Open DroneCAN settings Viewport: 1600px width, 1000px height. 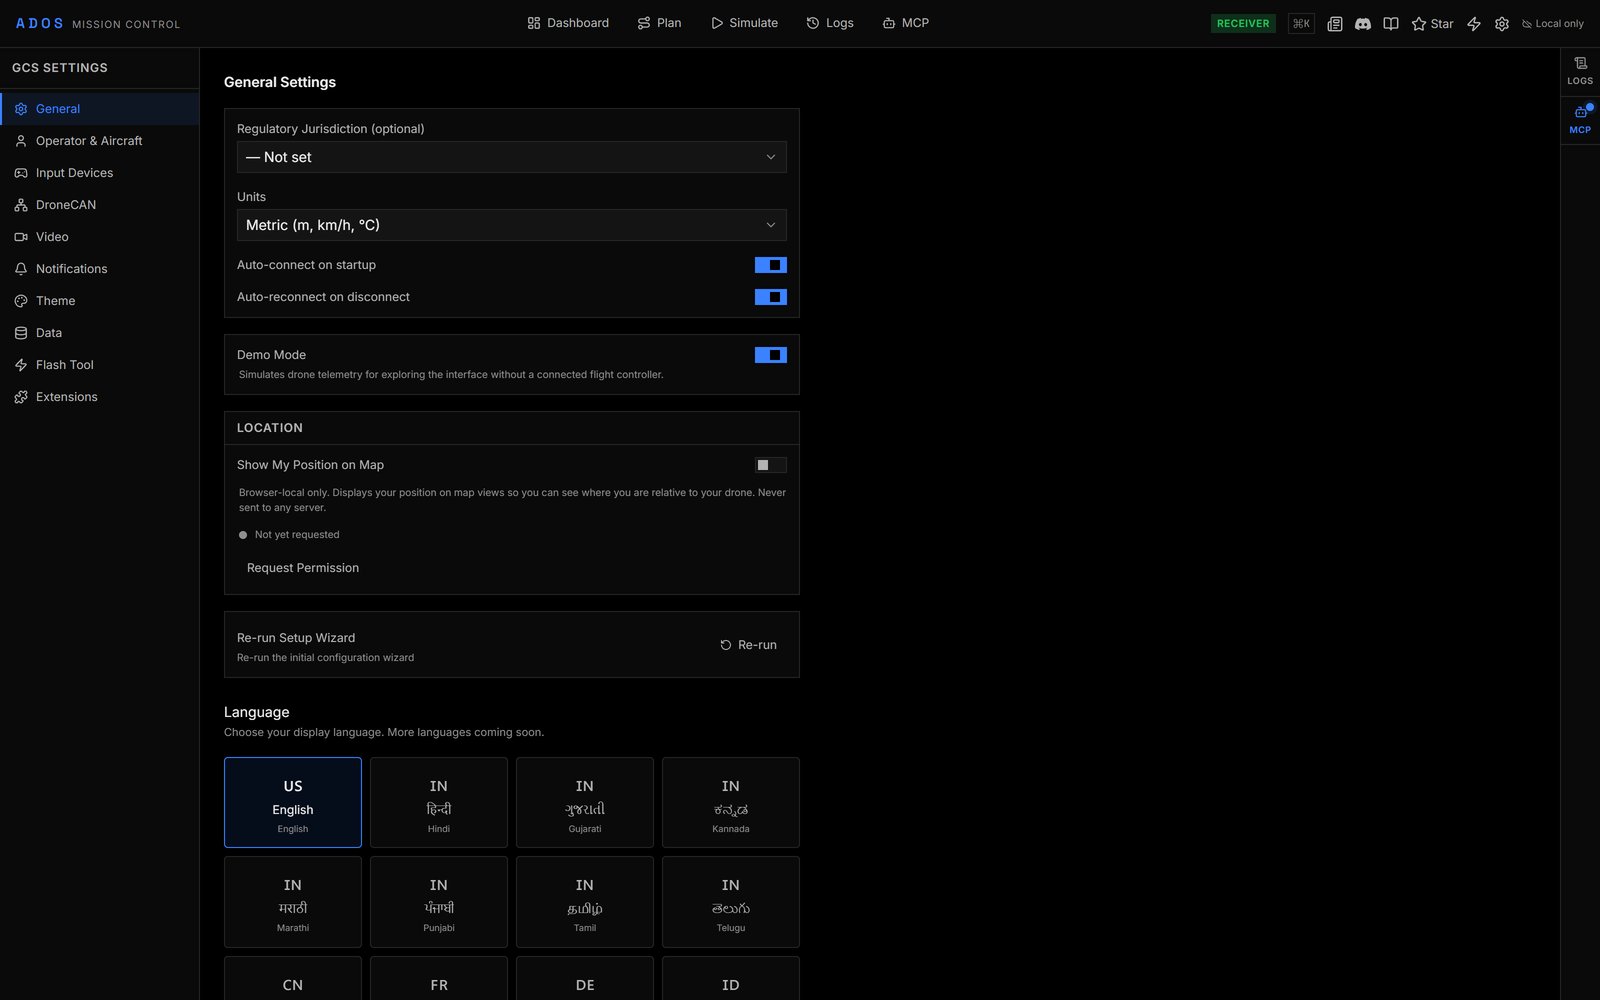[100, 205]
